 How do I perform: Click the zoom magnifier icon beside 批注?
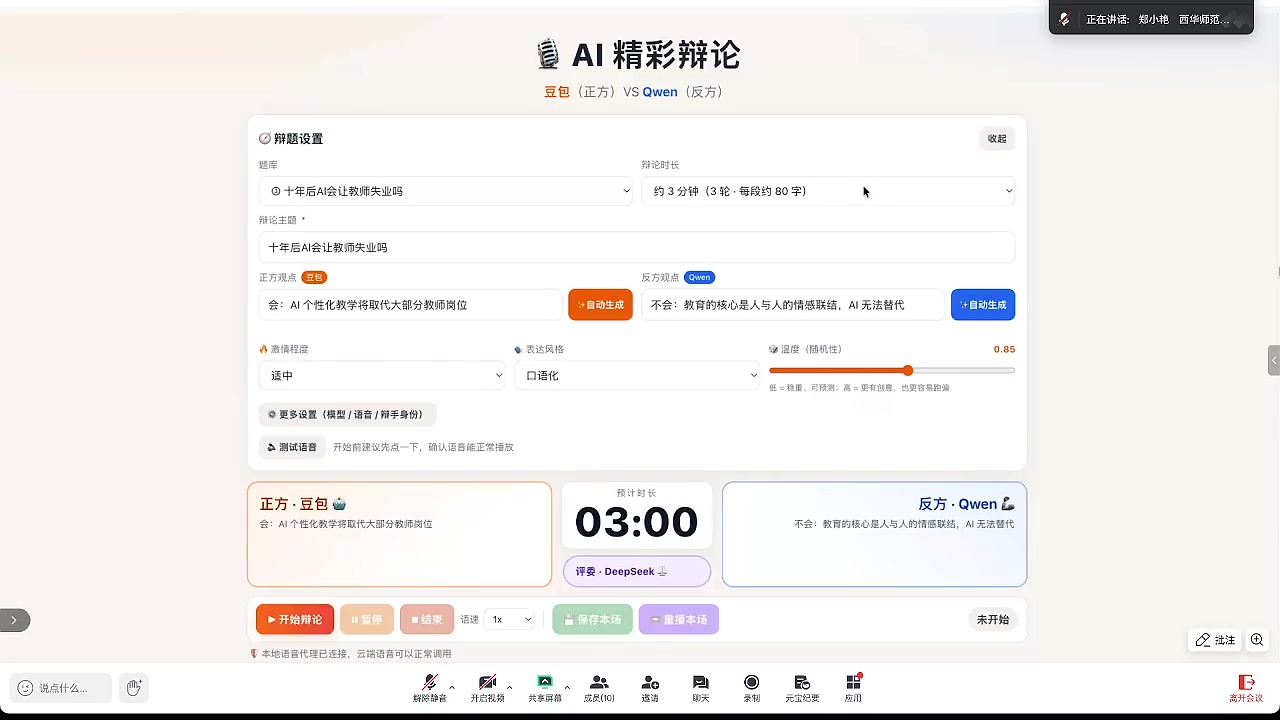click(1257, 640)
